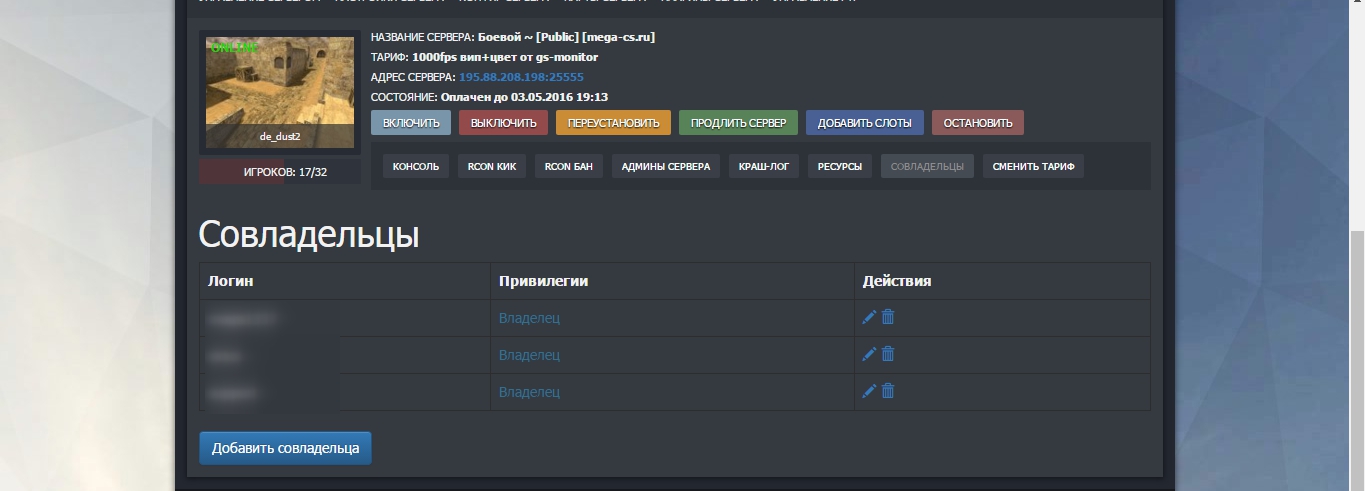Edit the bottom co-owner row with pencil icon
1365x491 pixels.
[x=869, y=391]
